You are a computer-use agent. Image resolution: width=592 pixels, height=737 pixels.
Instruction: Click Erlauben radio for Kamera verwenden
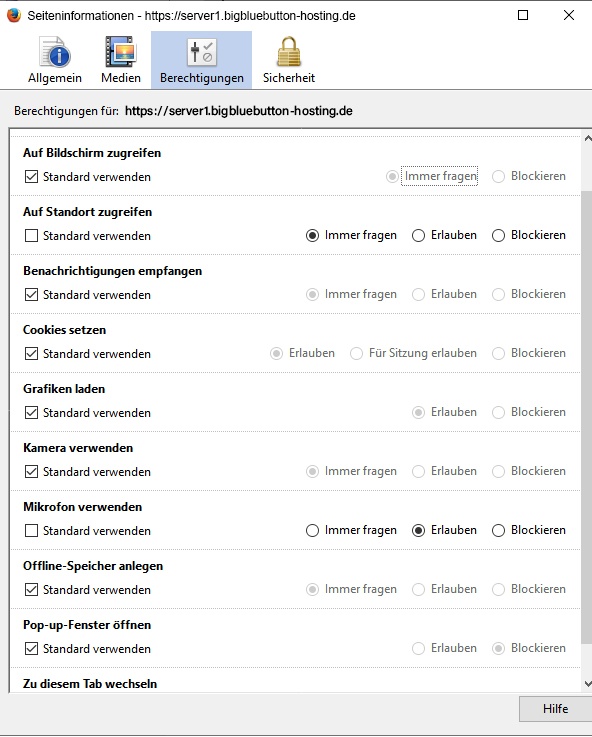[x=418, y=471]
